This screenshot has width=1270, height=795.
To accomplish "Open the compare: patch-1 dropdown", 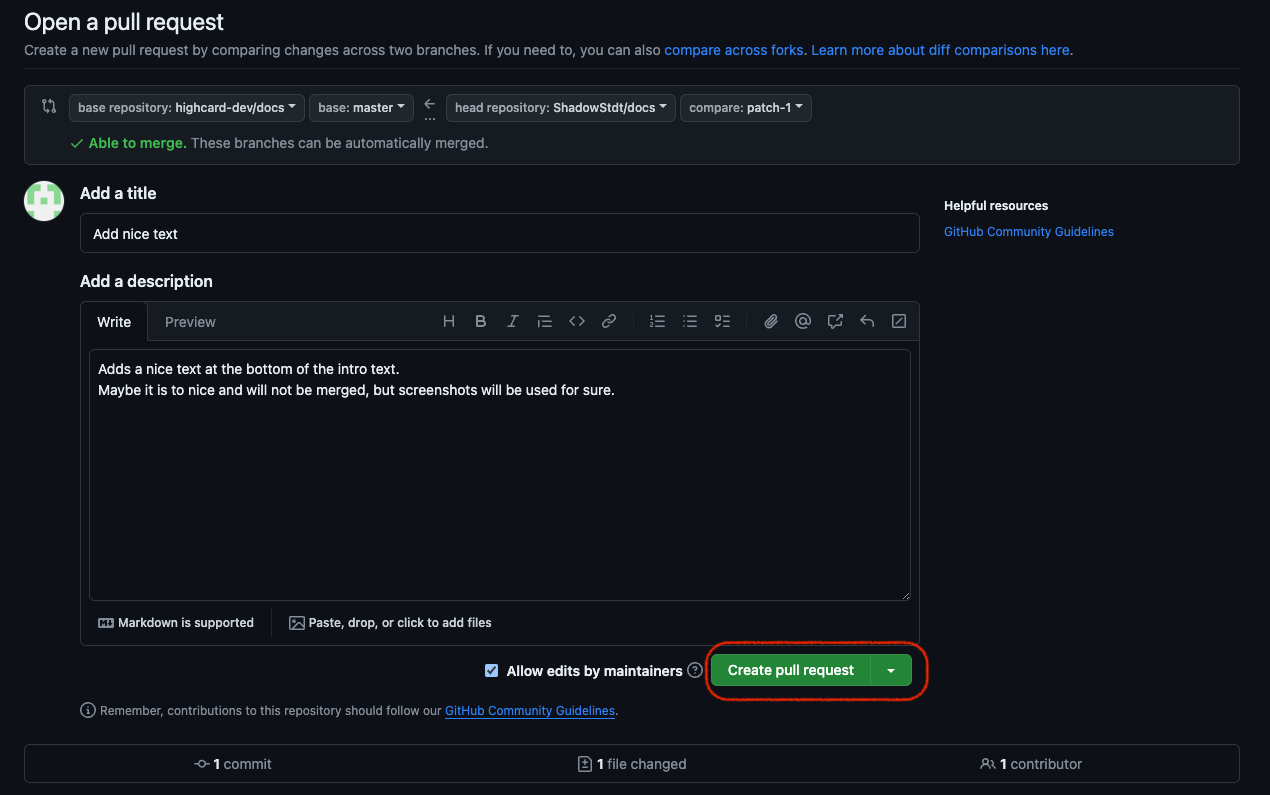I will [x=745, y=107].
